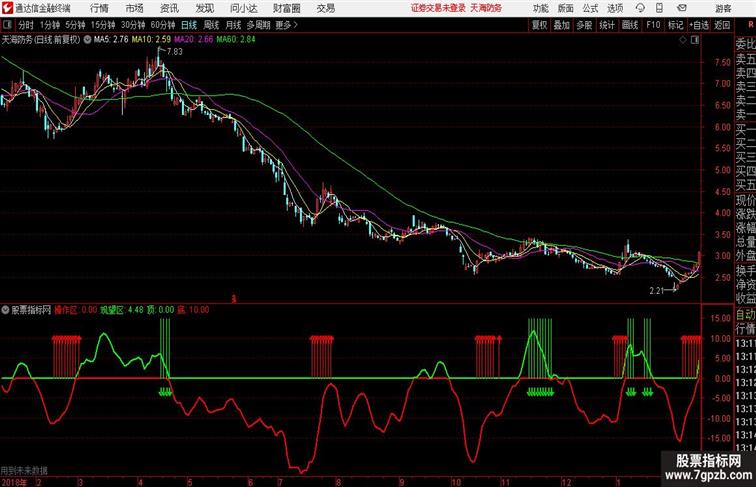756x487 pixels.
Task: Open the 问小达 menu
Action: click(244, 8)
